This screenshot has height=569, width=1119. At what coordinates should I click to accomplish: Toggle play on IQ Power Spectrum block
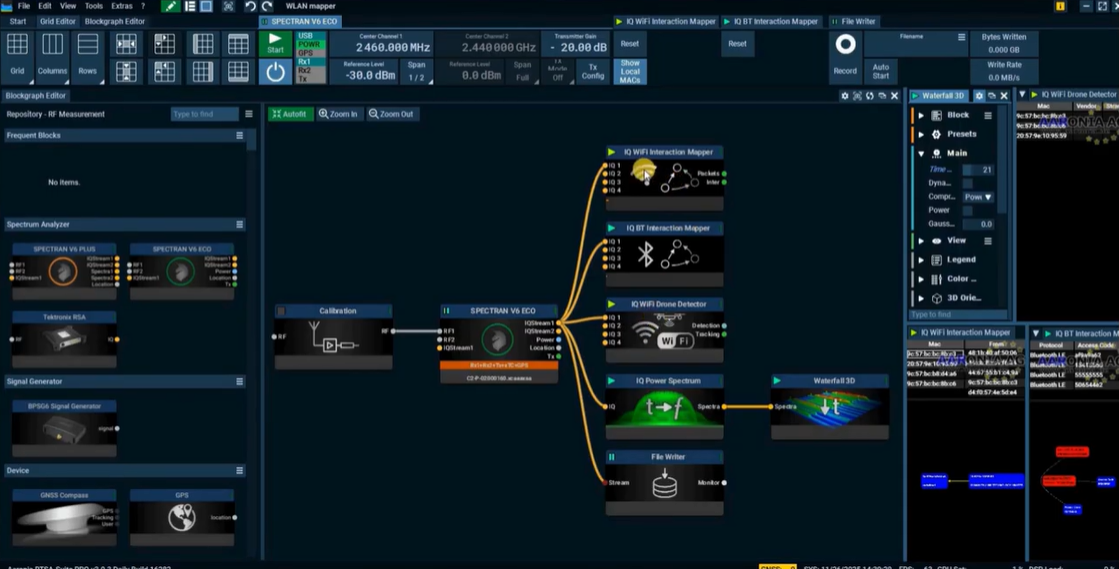[612, 381]
